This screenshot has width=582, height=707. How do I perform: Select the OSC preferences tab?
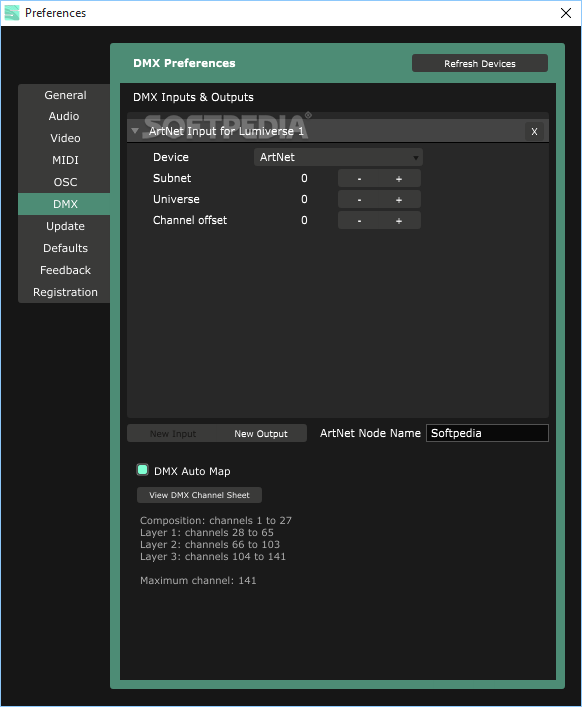tap(65, 182)
